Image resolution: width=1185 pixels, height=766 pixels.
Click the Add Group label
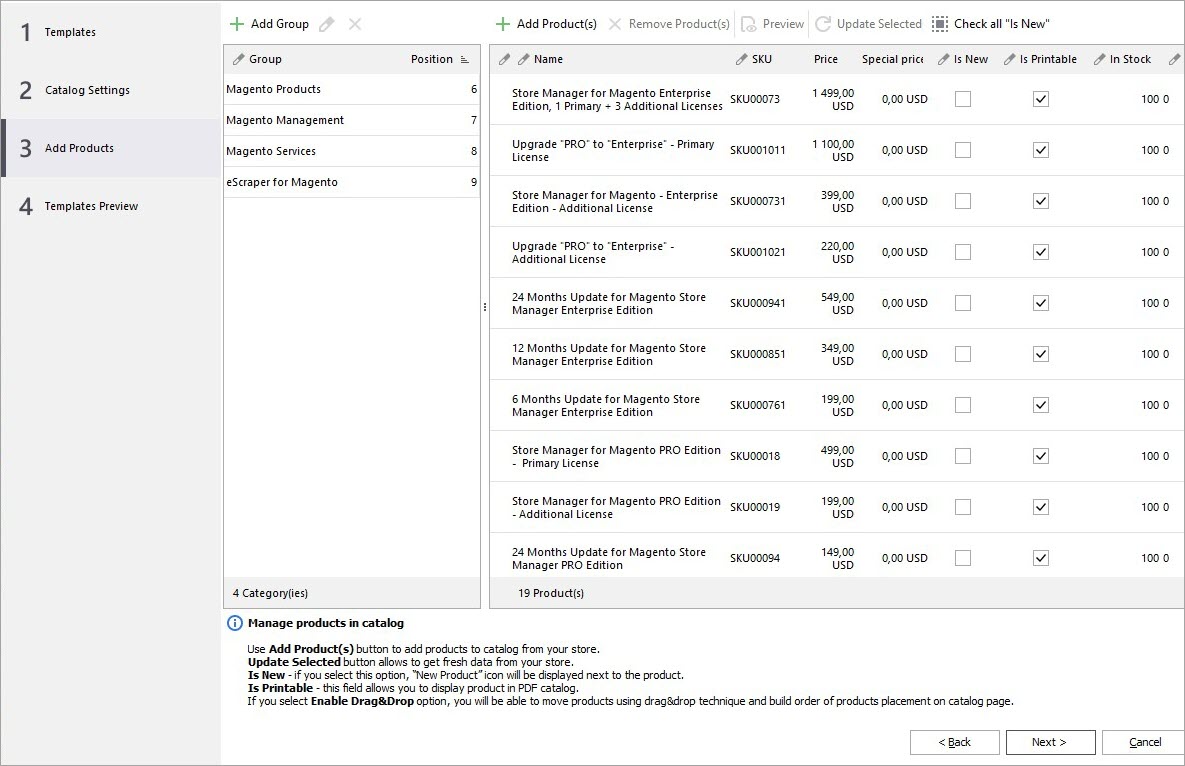click(280, 24)
